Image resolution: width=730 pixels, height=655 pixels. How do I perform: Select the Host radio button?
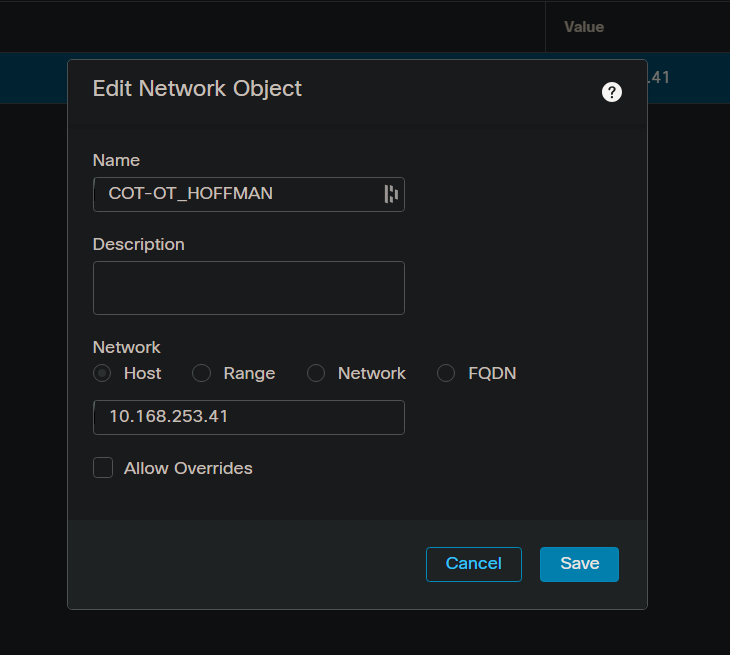pos(102,373)
